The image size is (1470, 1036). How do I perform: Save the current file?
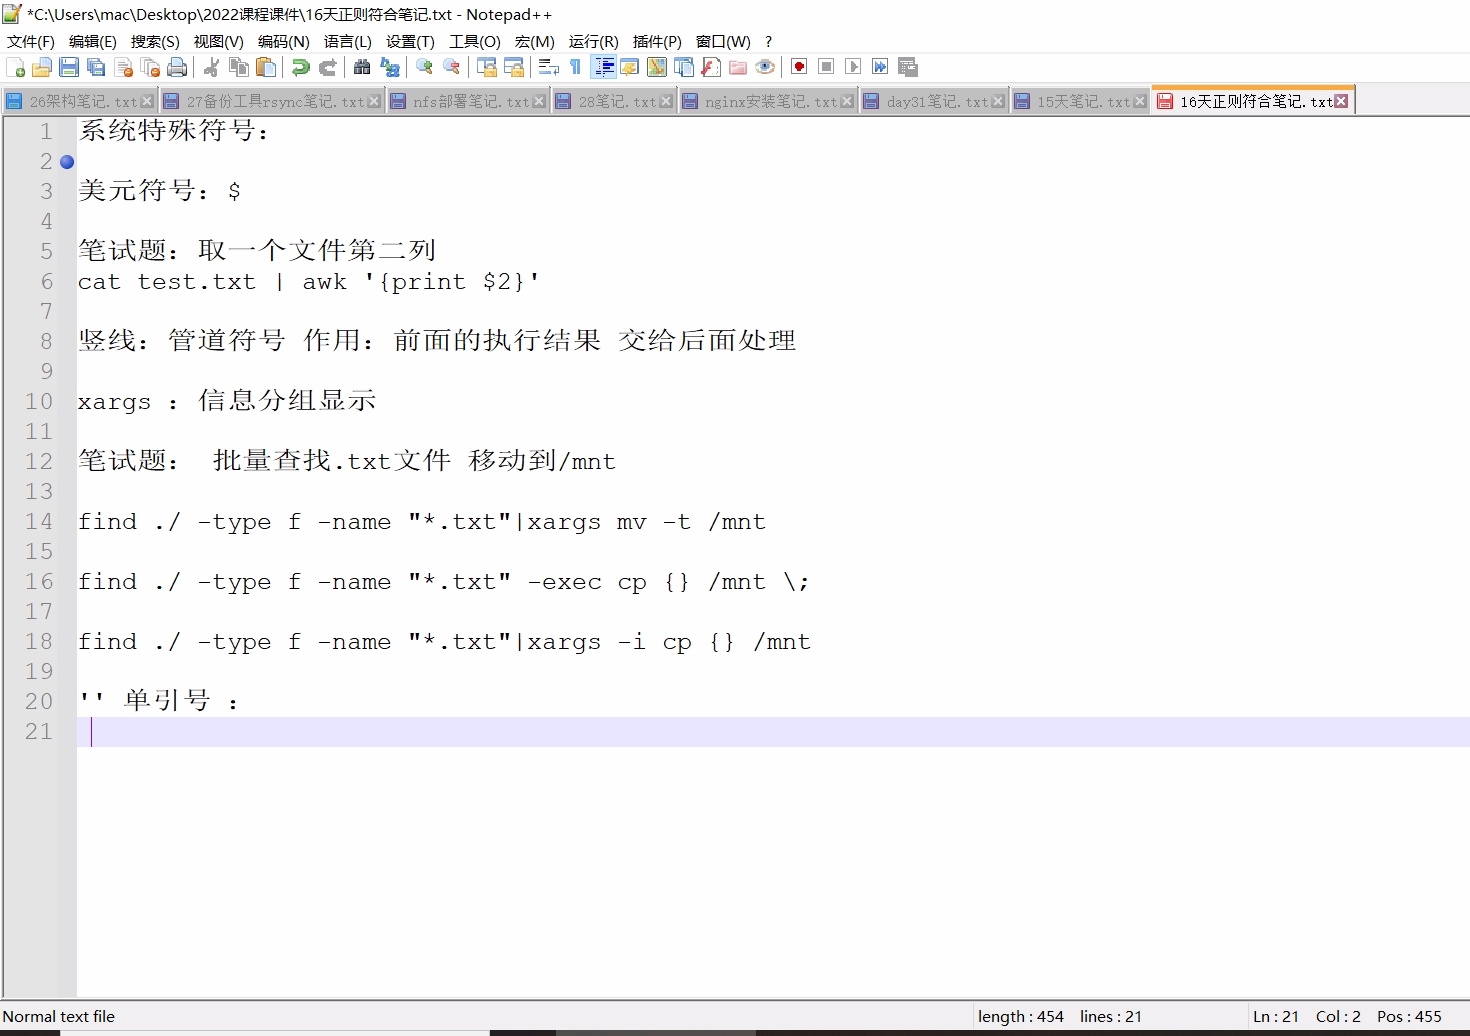69,67
